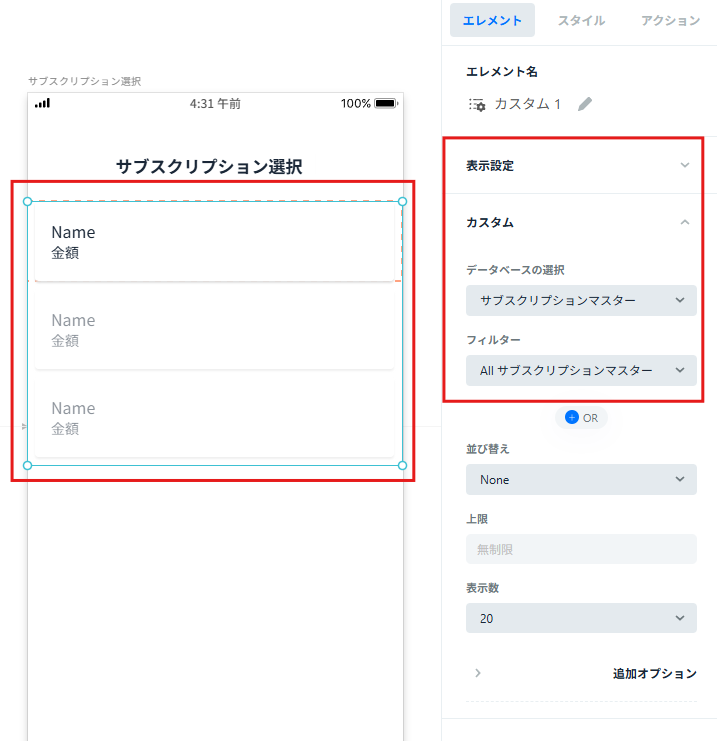
Task: Select the top-right resize handle of the list
Action: pos(402,202)
